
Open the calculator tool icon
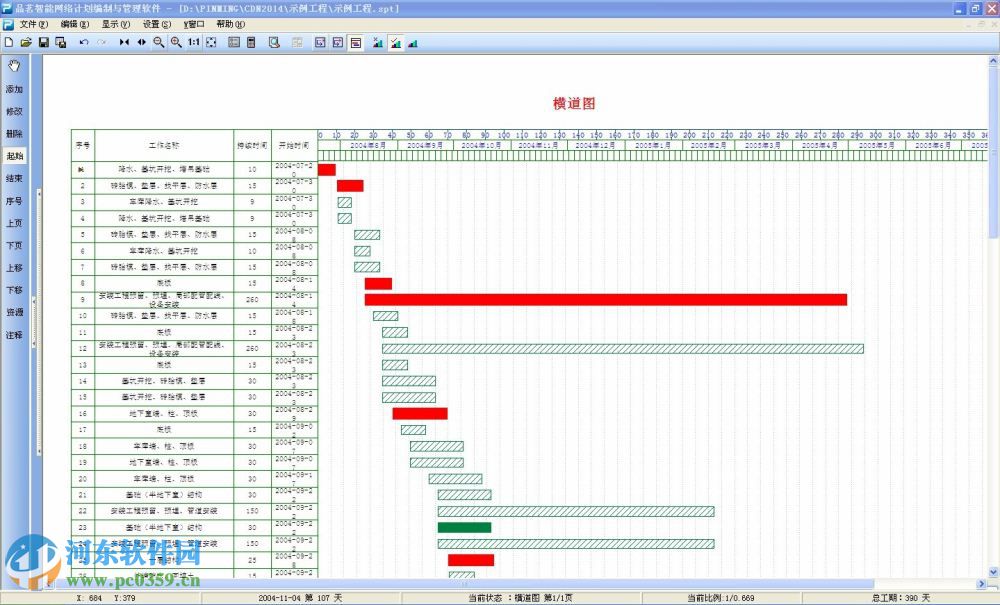click(x=251, y=43)
